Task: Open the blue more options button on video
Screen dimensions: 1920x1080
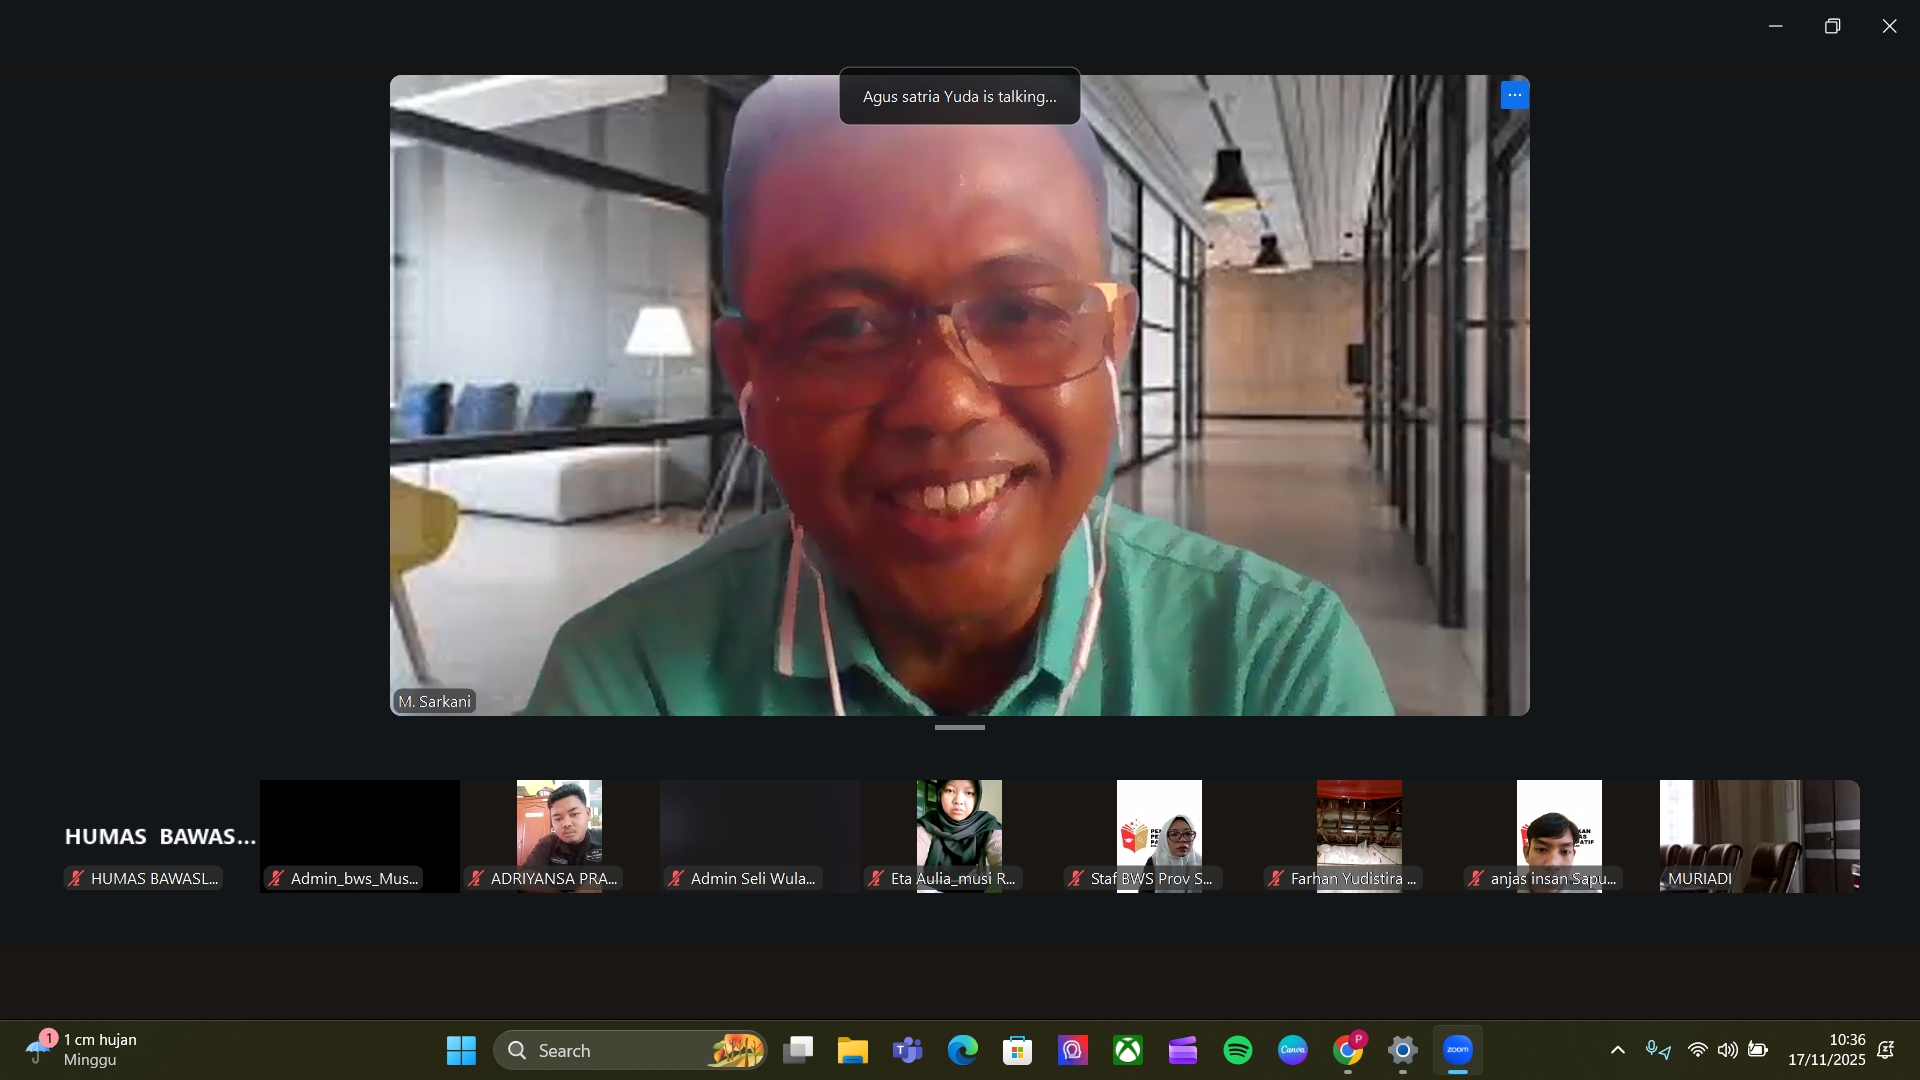Action: [x=1514, y=95]
